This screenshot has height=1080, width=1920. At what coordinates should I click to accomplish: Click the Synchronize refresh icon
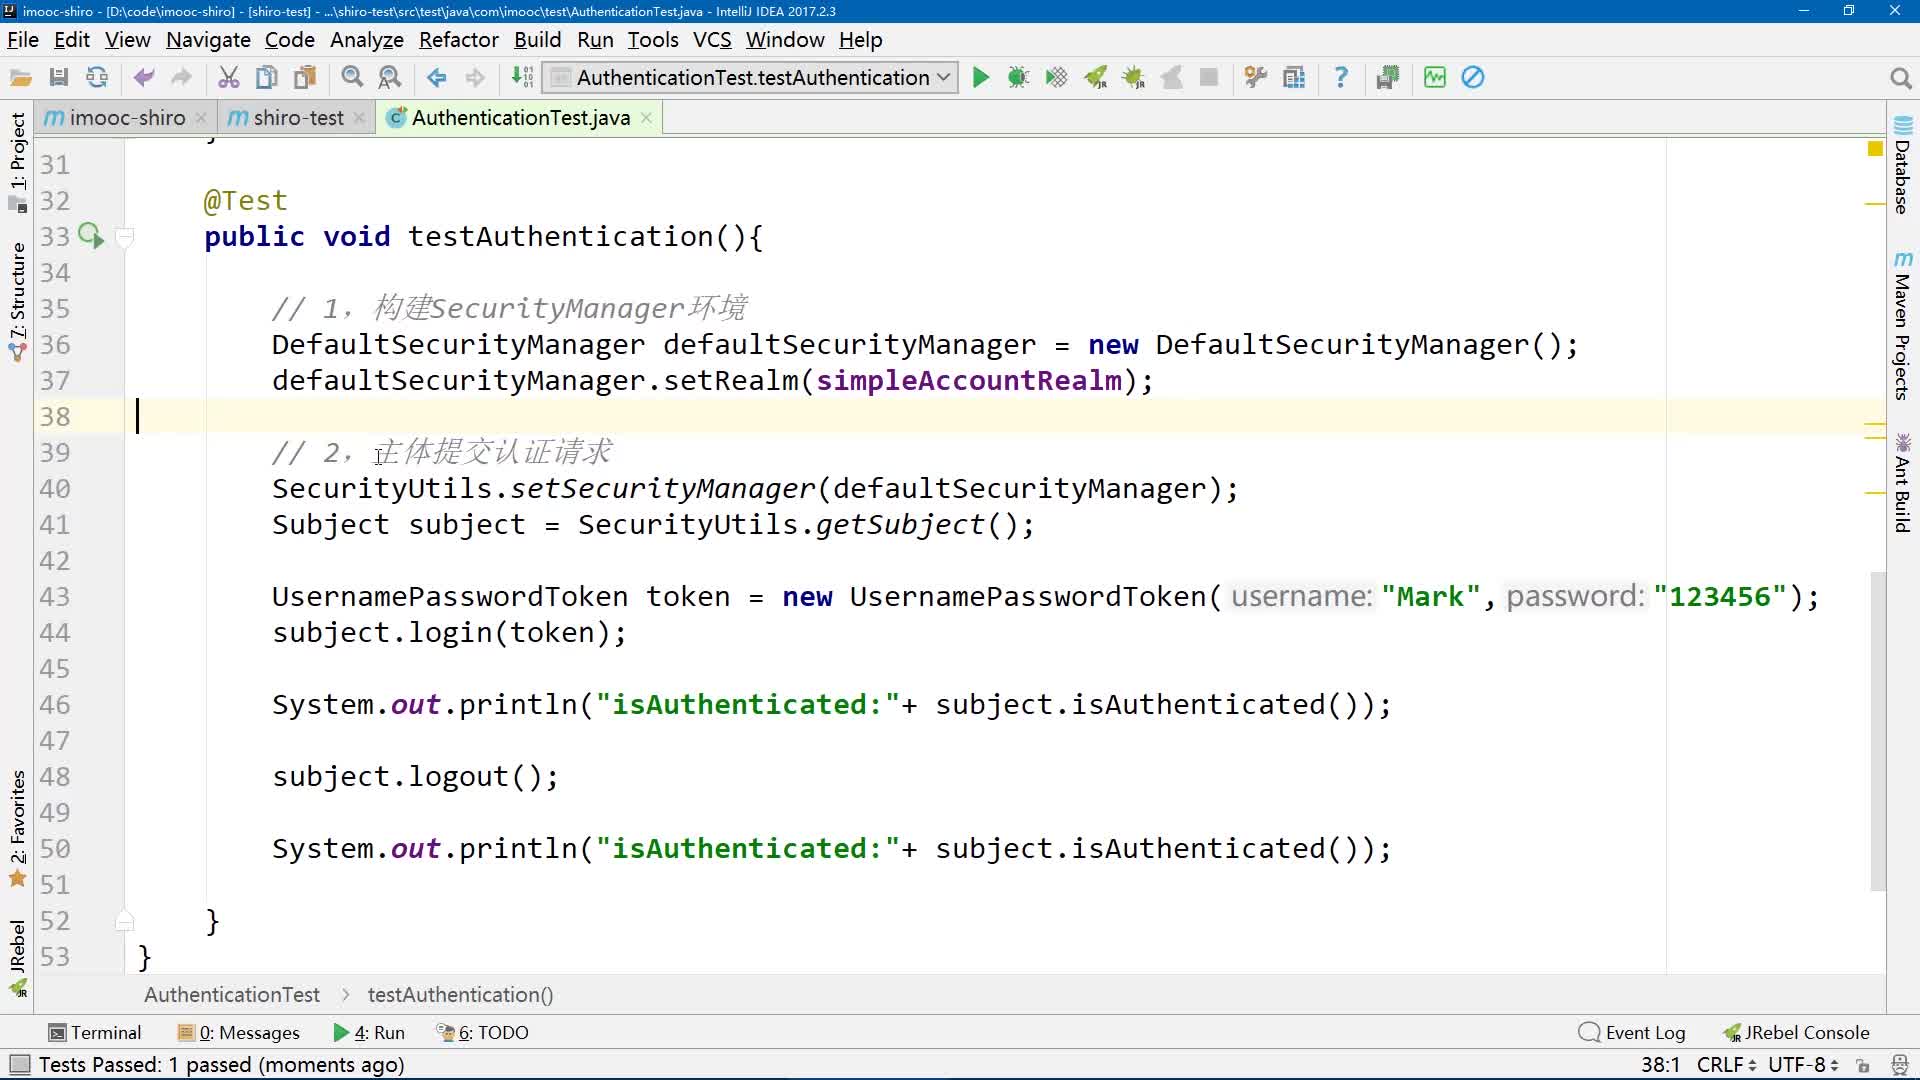pos(97,78)
